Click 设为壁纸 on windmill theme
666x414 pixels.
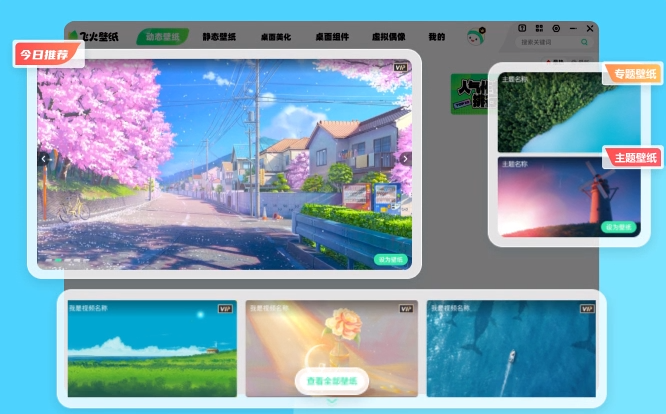pos(617,227)
